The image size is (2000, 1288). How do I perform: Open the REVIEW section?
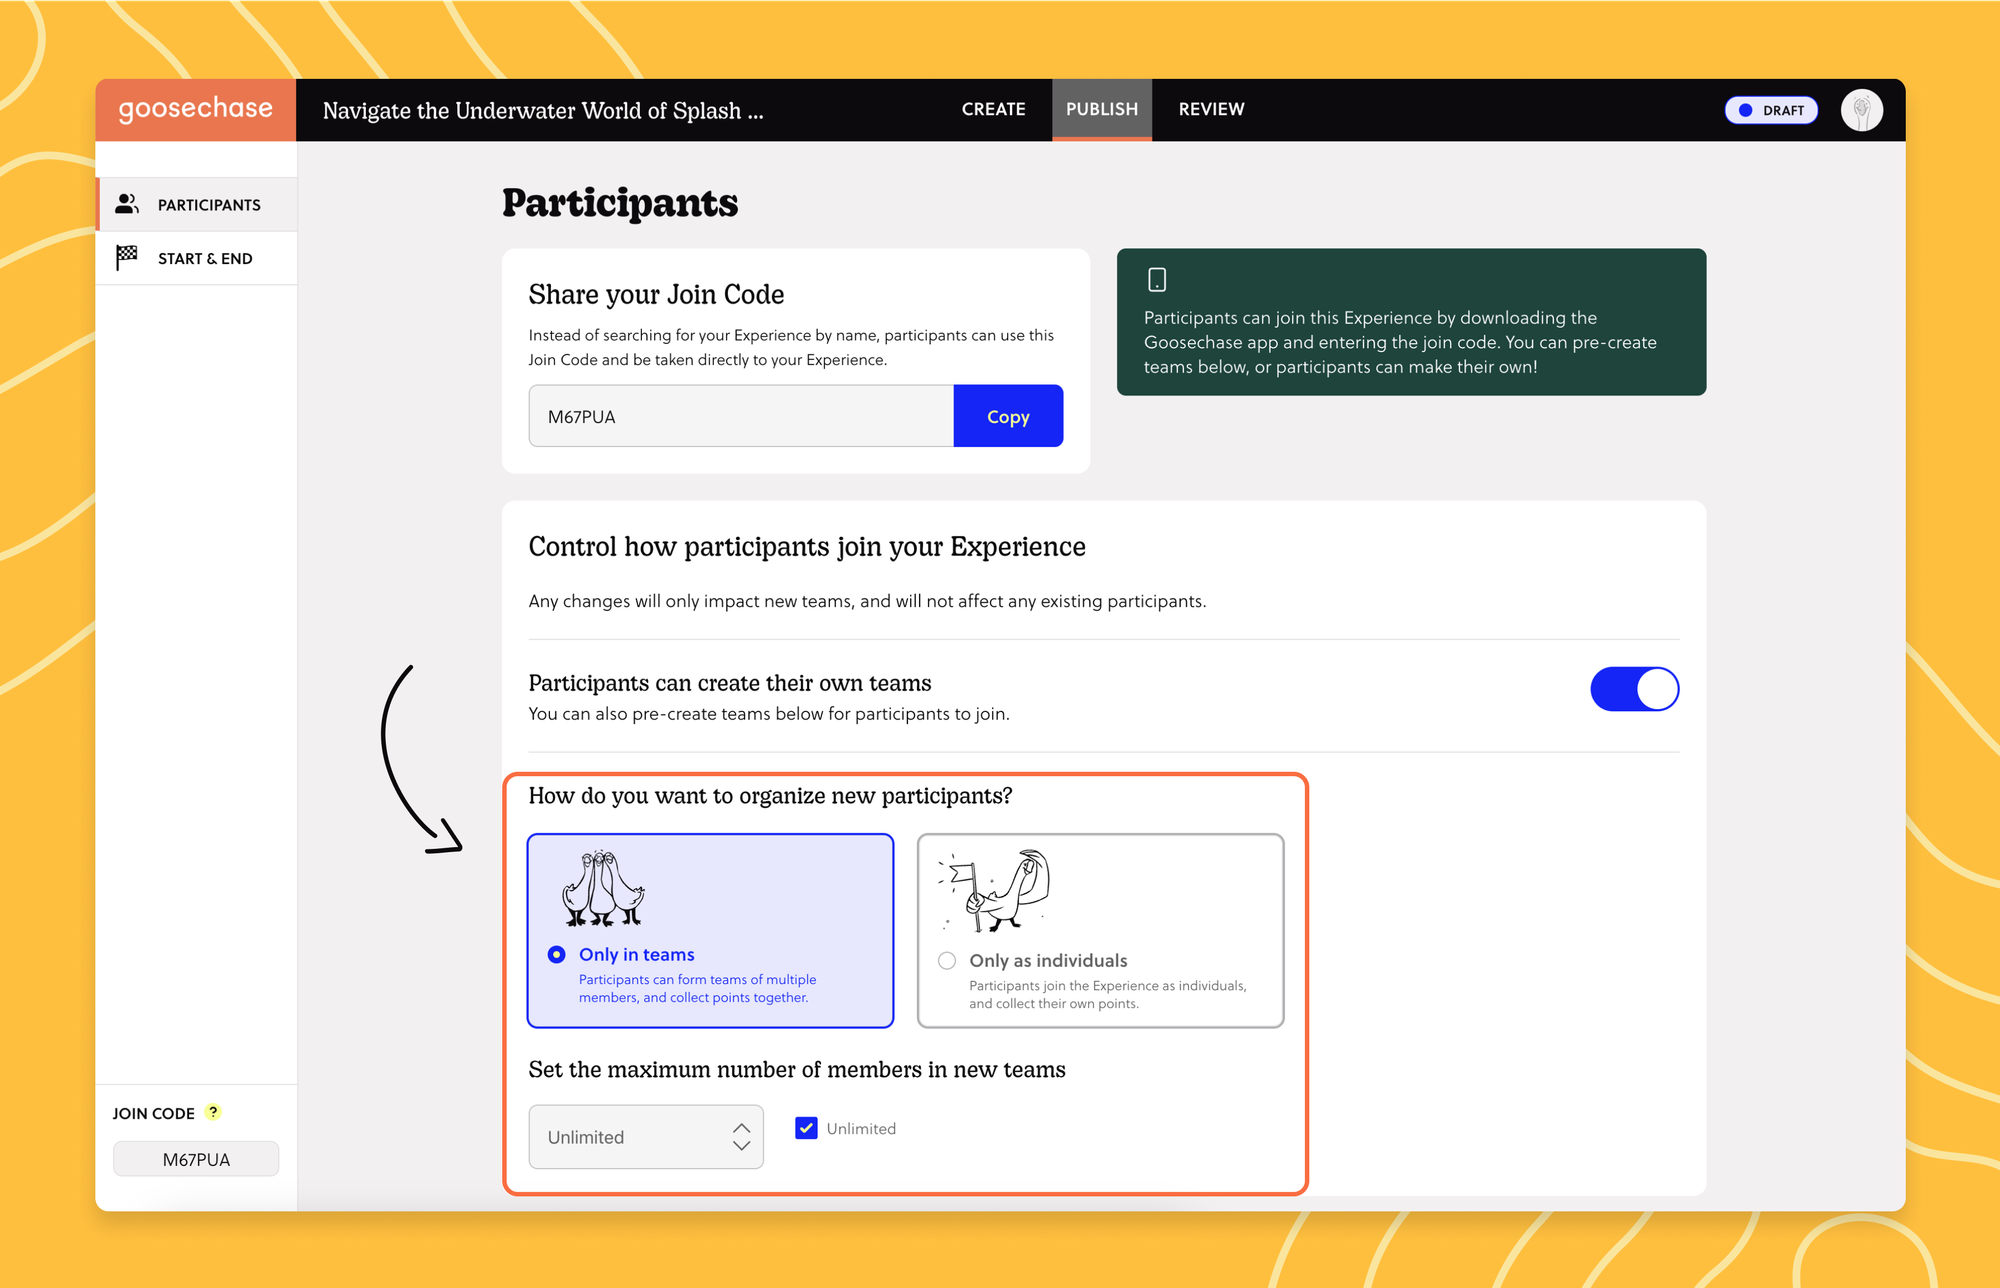(x=1211, y=110)
